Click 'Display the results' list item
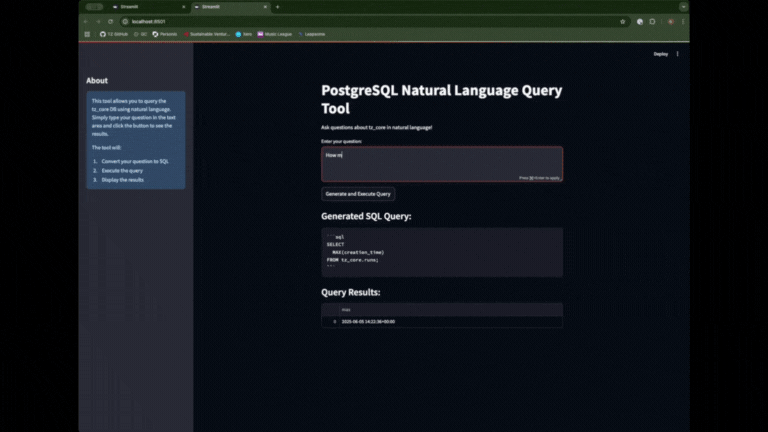This screenshot has width=768, height=432. 122,180
